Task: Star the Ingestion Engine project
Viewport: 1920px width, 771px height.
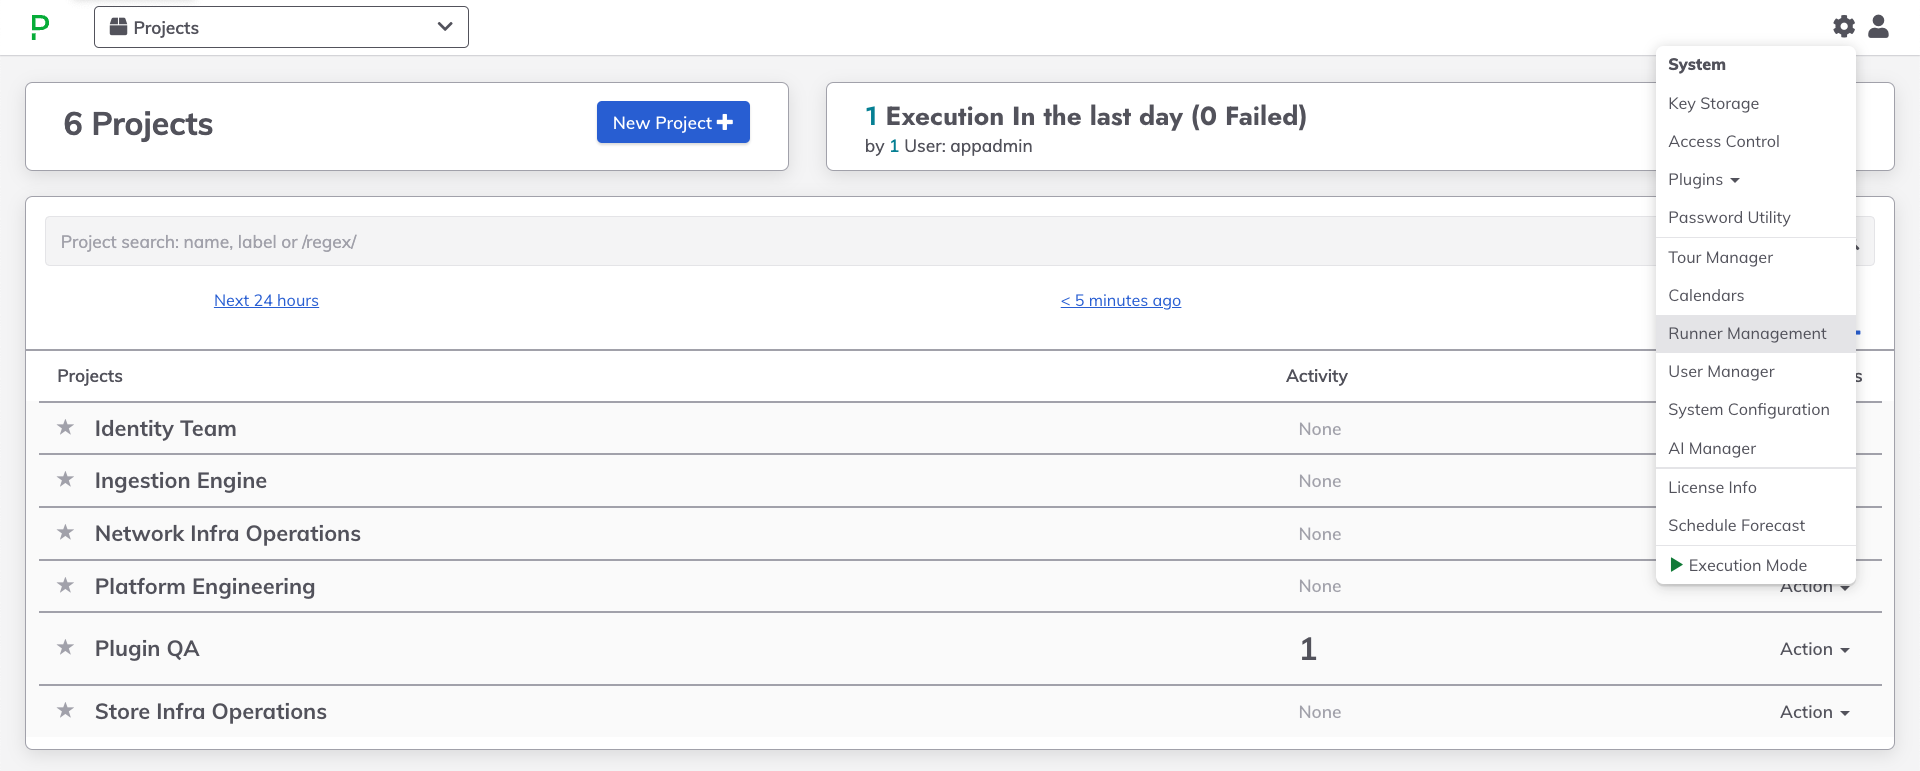Action: click(66, 480)
